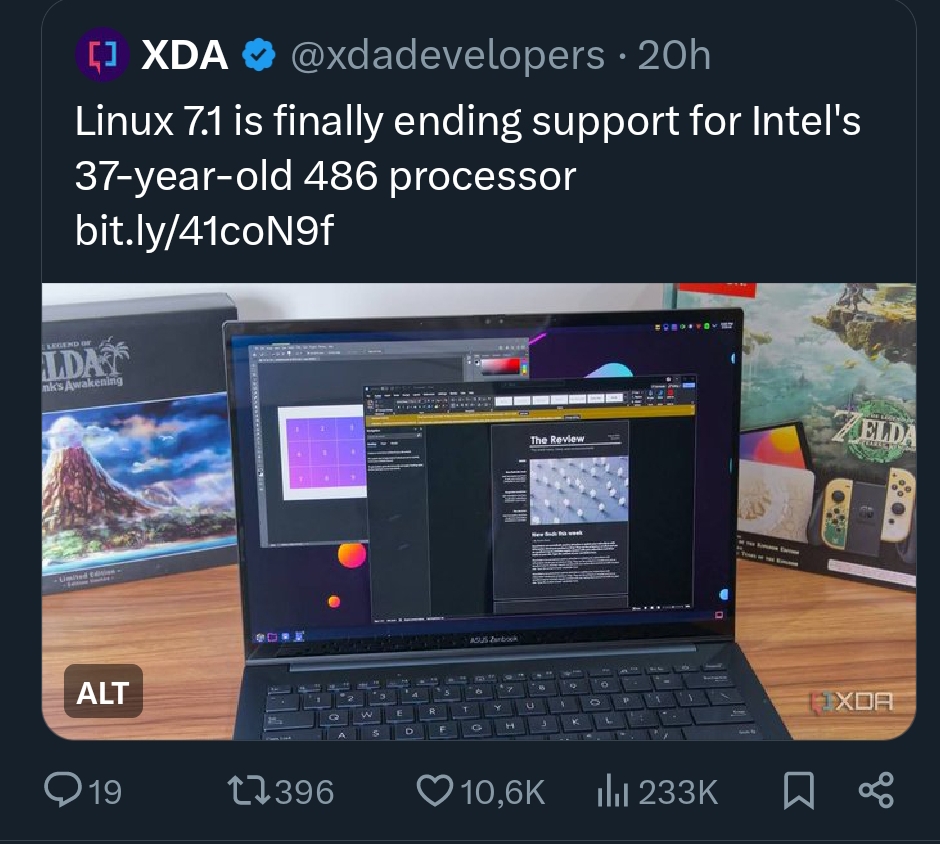
Task: Open the XDA profile avatar
Action: tap(101, 54)
